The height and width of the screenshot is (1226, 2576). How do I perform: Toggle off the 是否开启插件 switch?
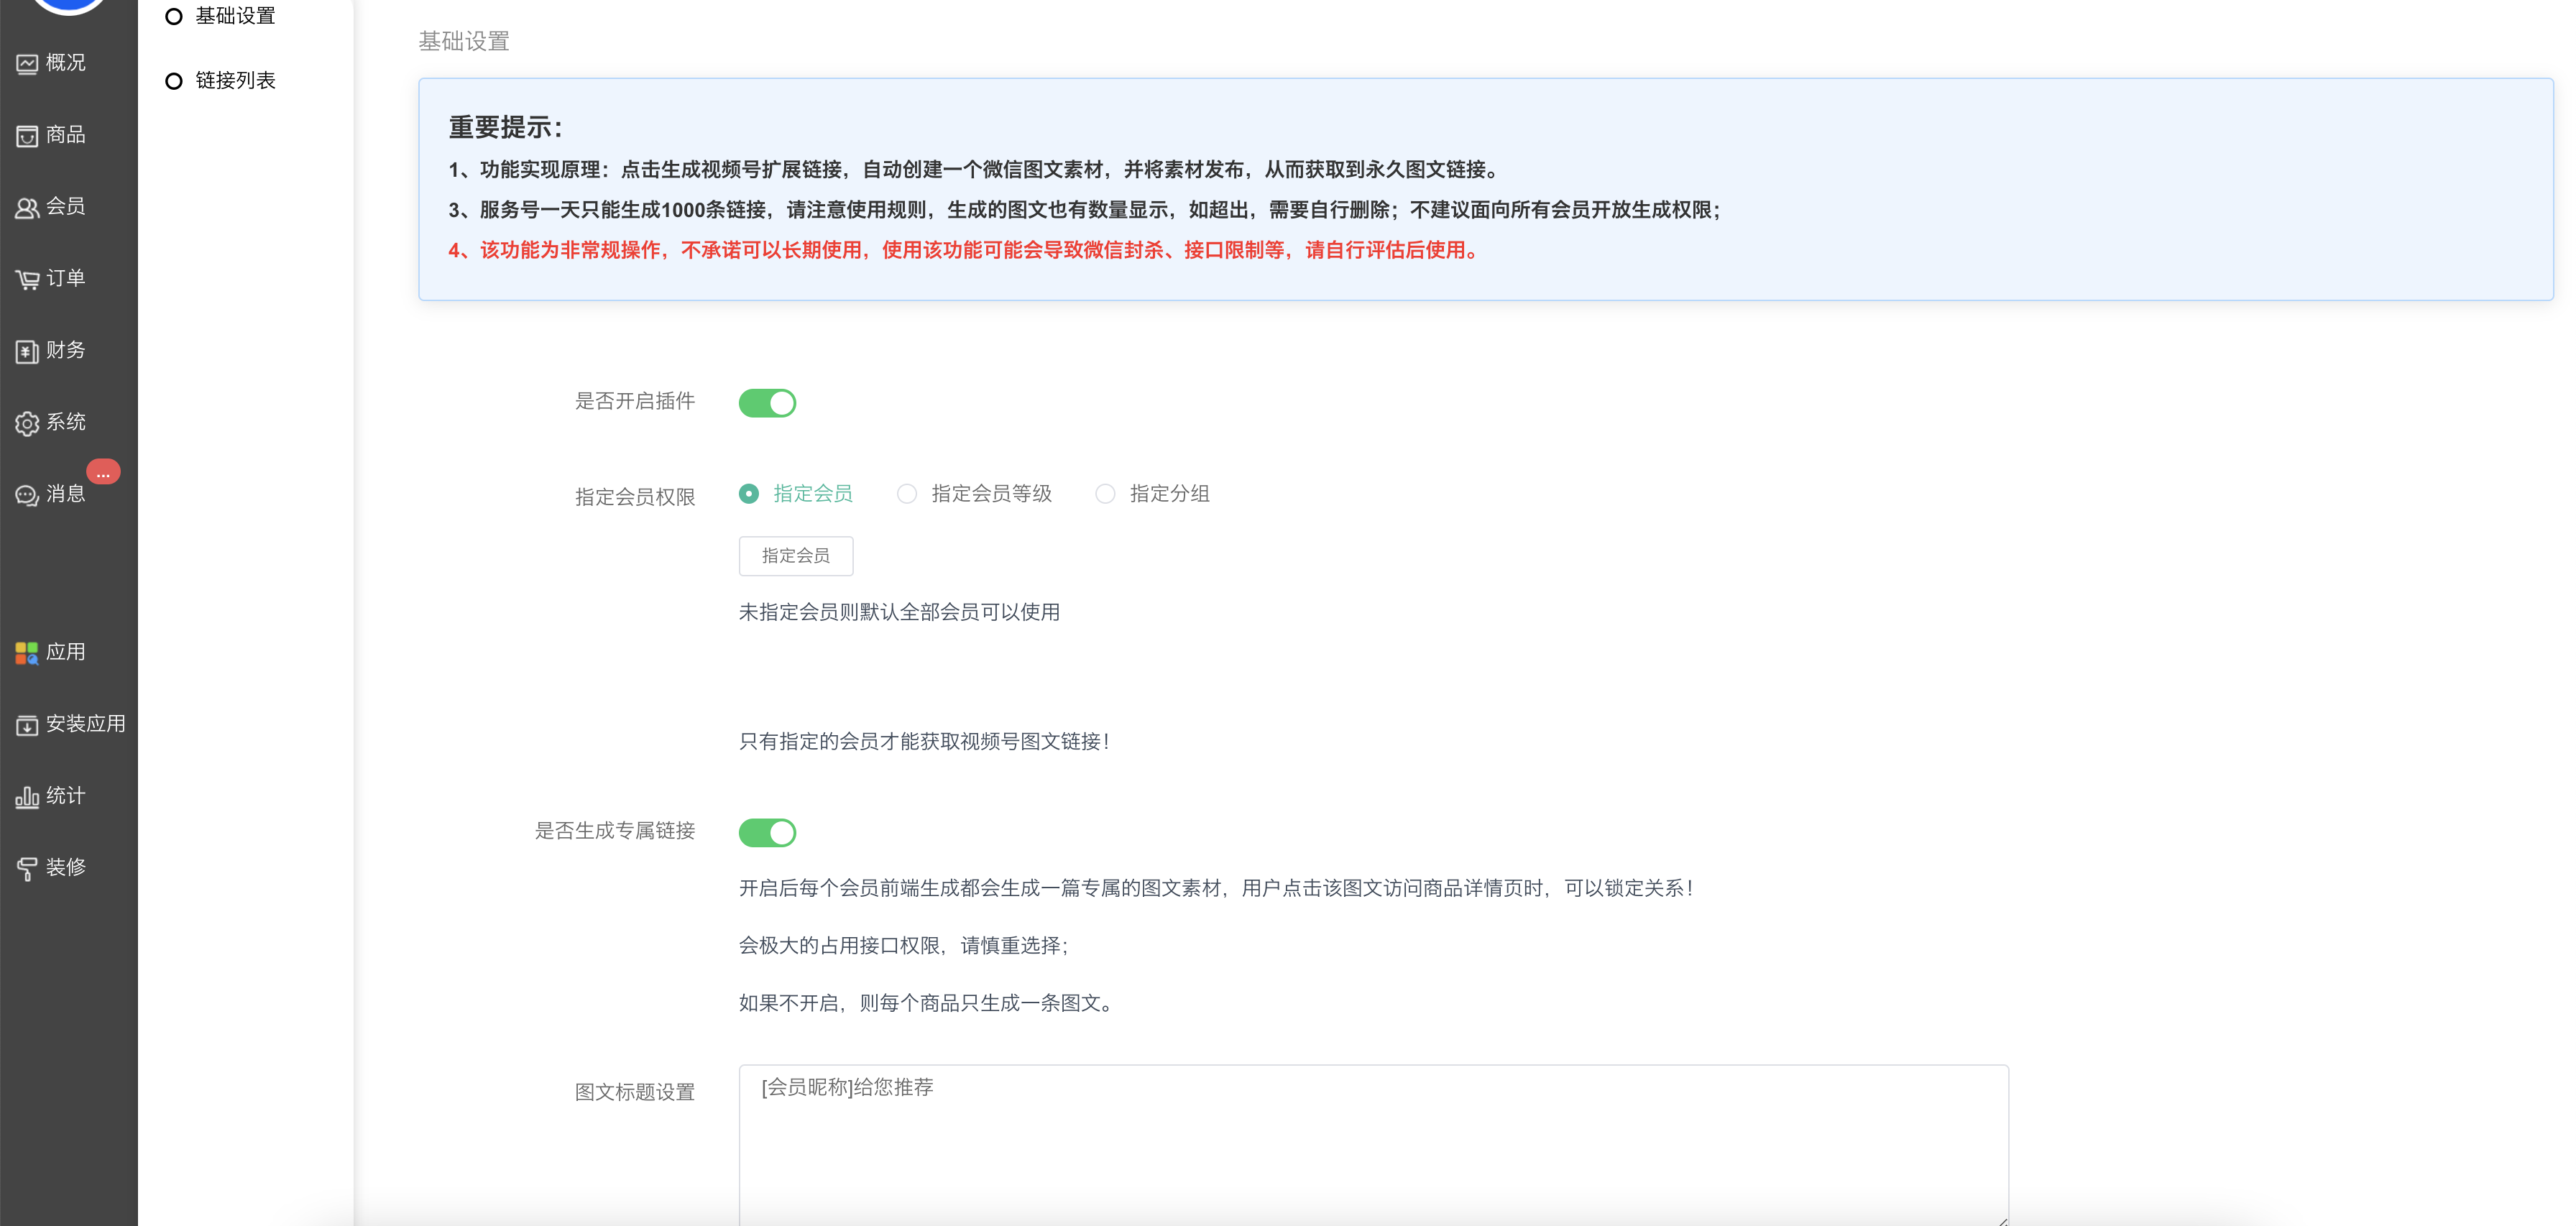(x=767, y=403)
